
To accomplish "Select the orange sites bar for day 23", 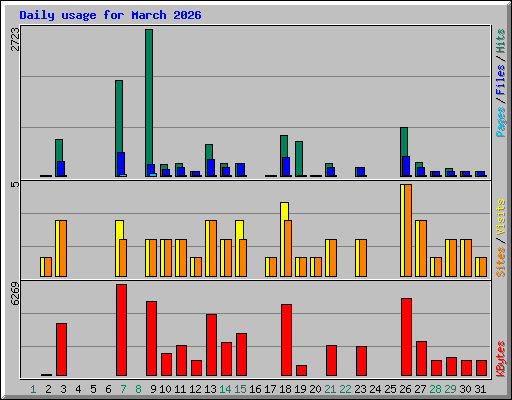I will 363,258.
